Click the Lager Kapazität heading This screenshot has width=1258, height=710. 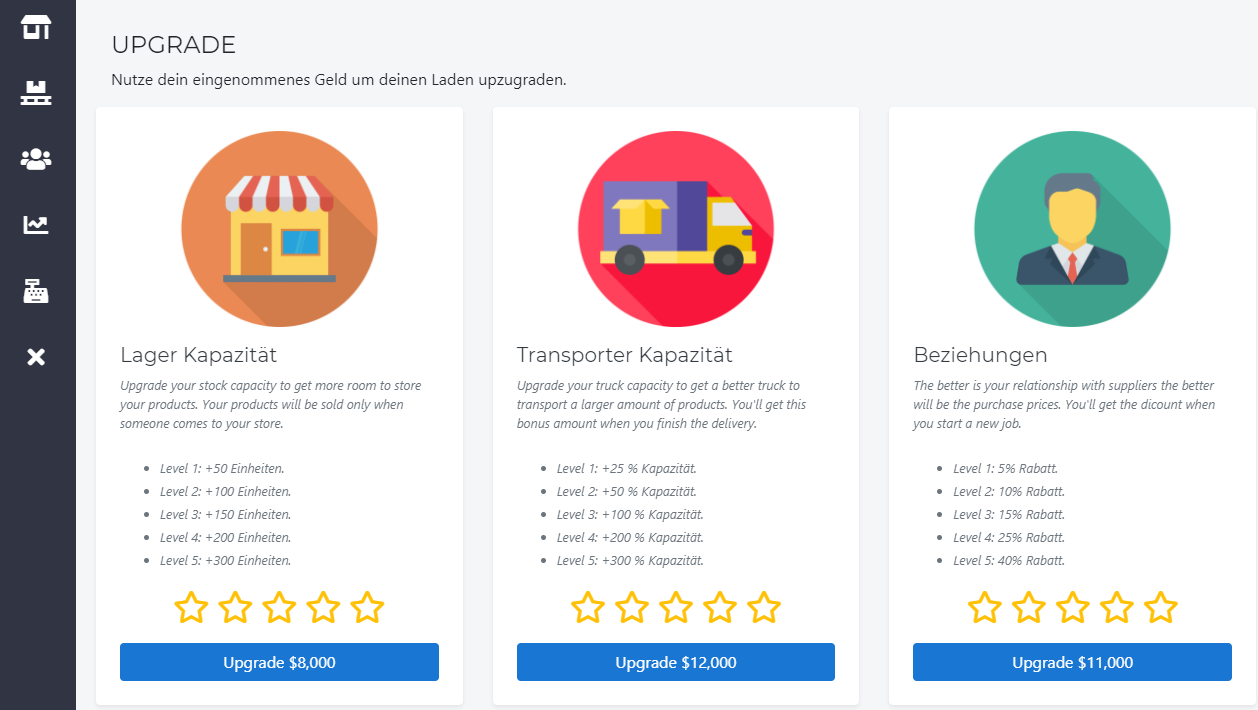[x=199, y=355]
